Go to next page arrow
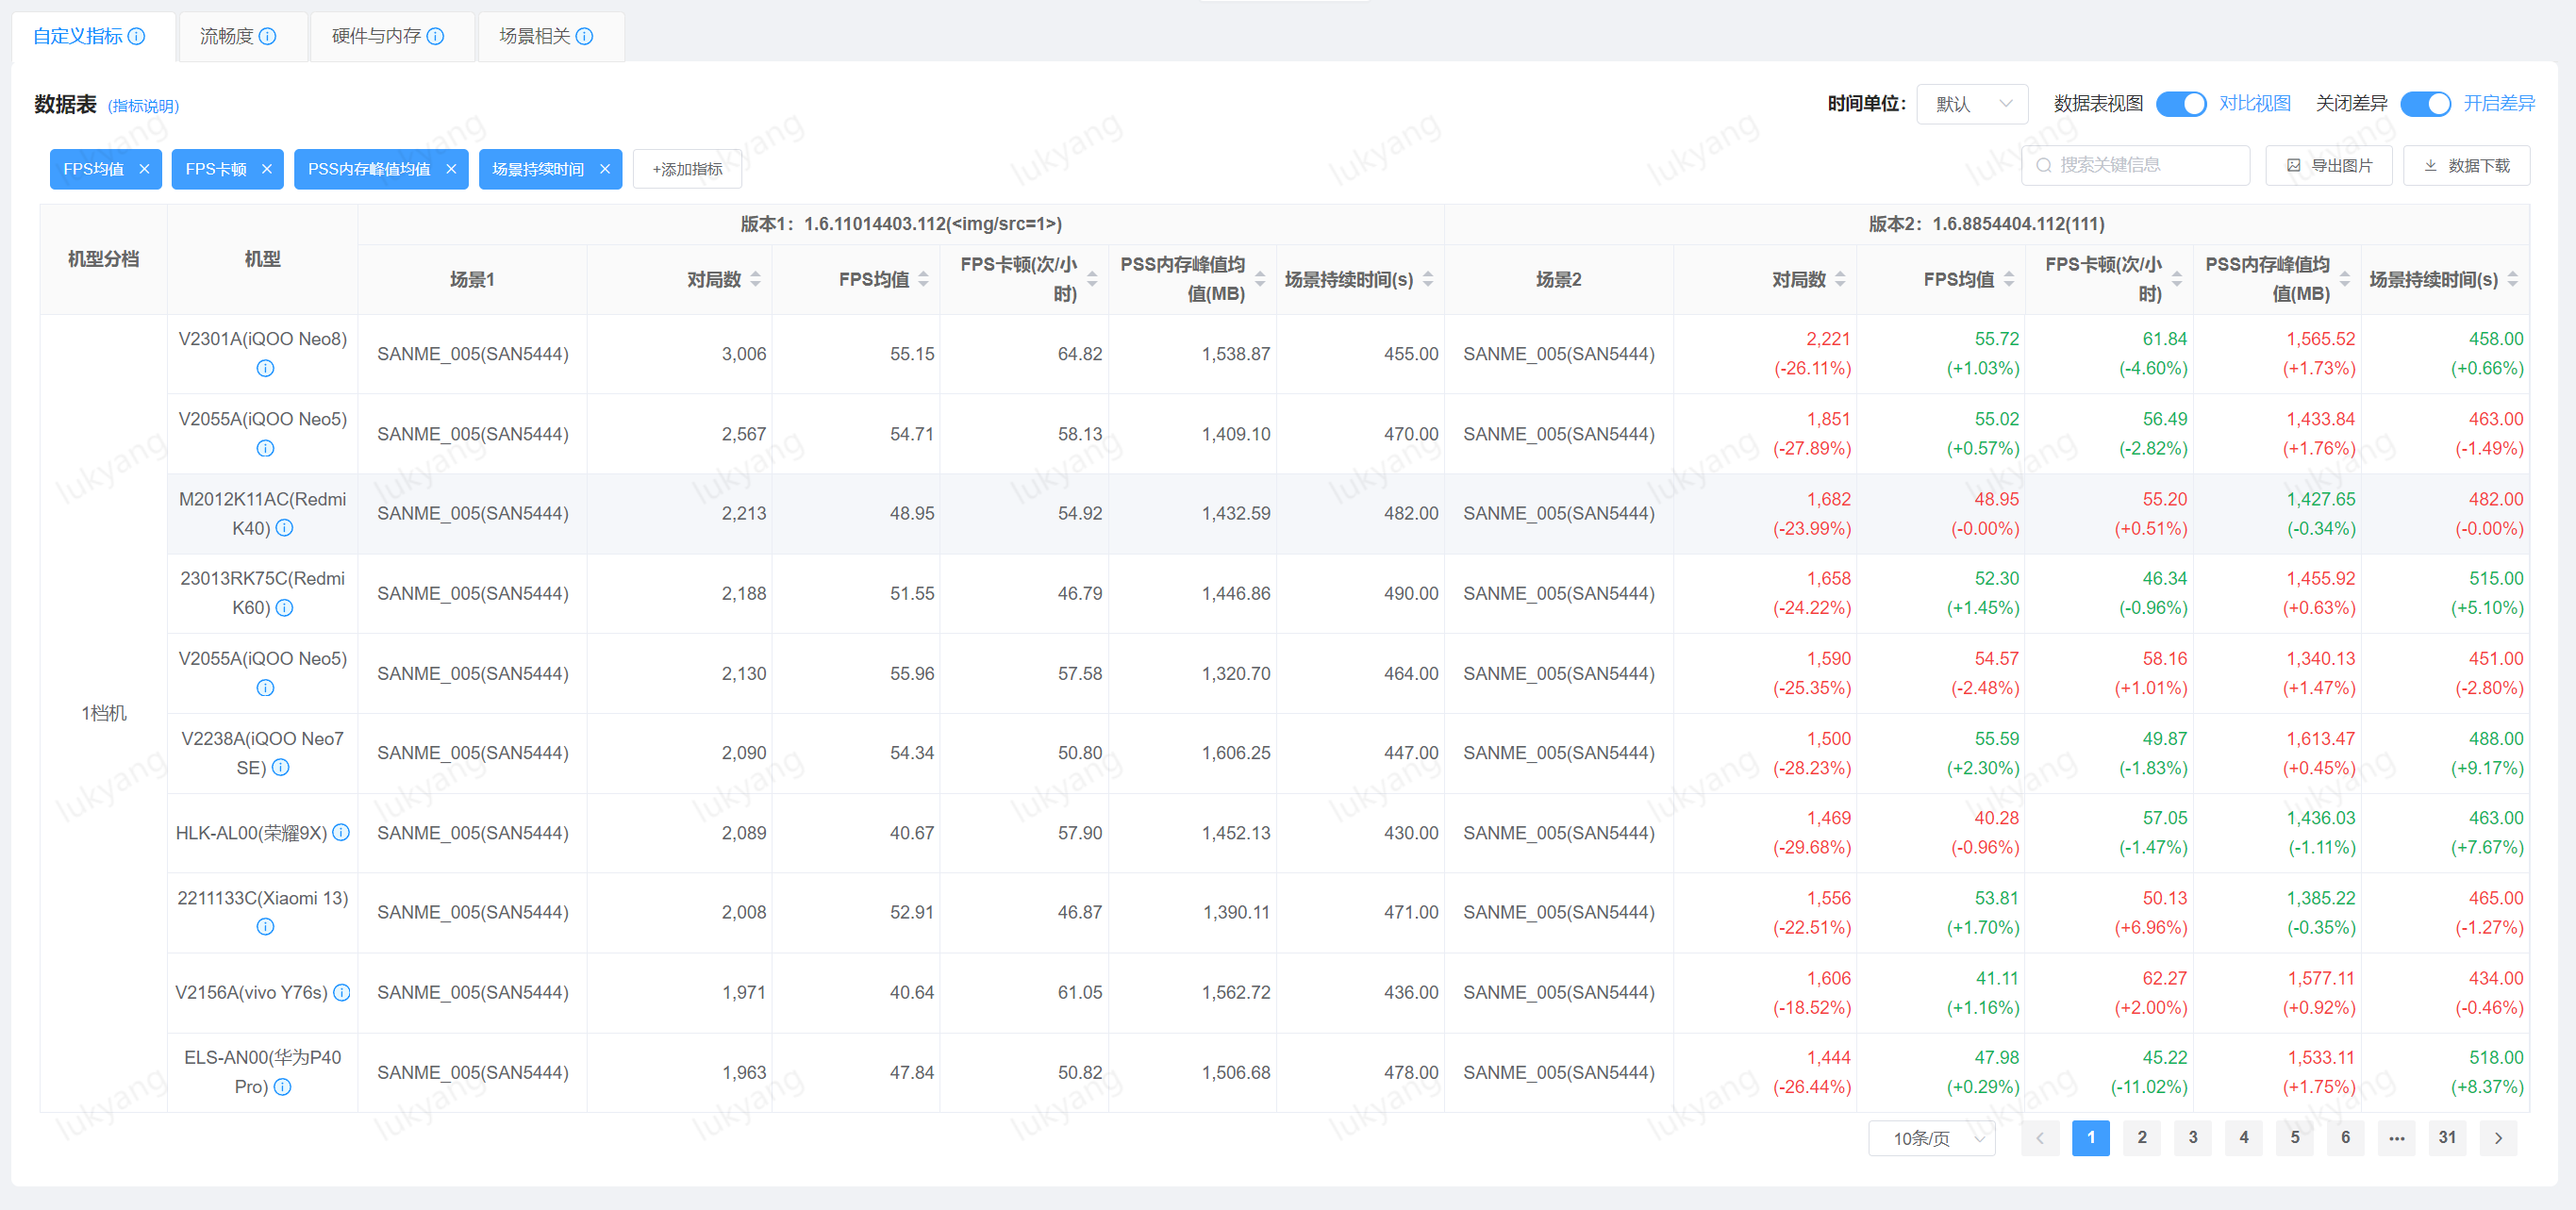 point(2498,1138)
